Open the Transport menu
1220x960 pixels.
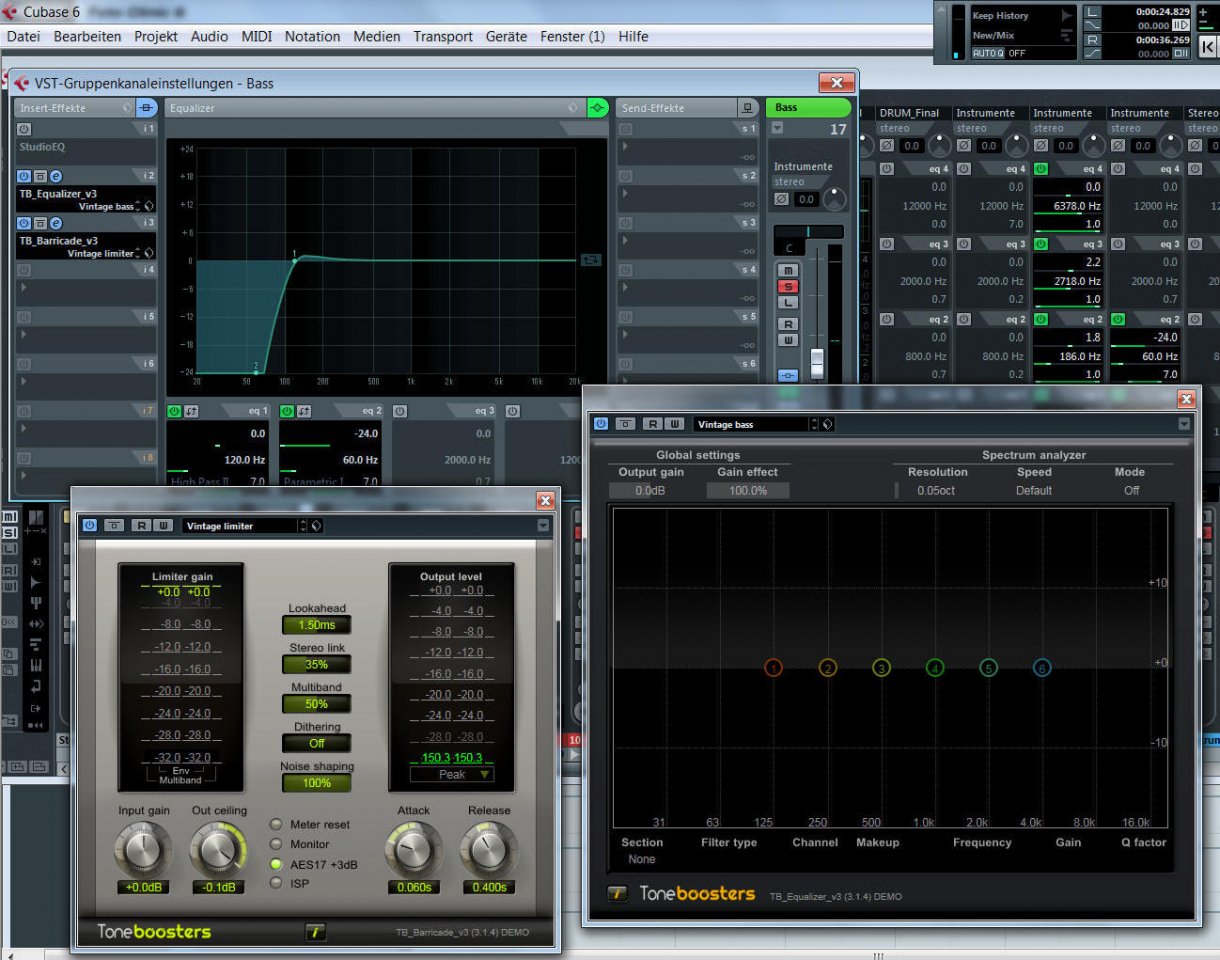point(443,36)
